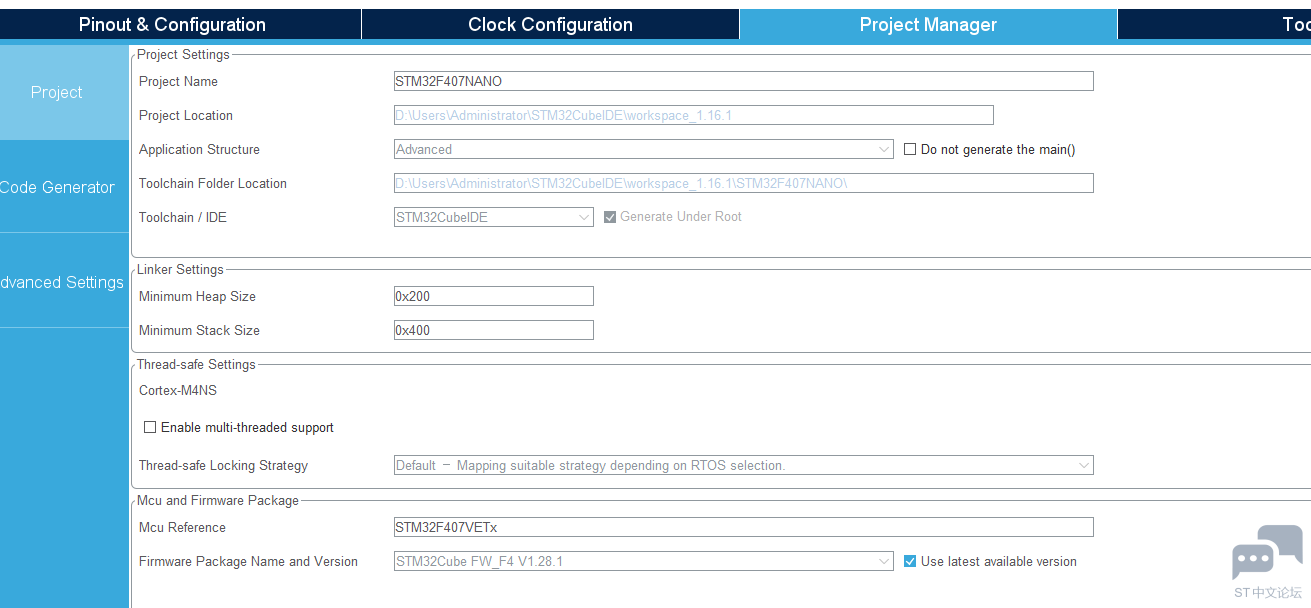Open the Clock Configuration tab
This screenshot has height=608, width=1311.
pos(550,25)
